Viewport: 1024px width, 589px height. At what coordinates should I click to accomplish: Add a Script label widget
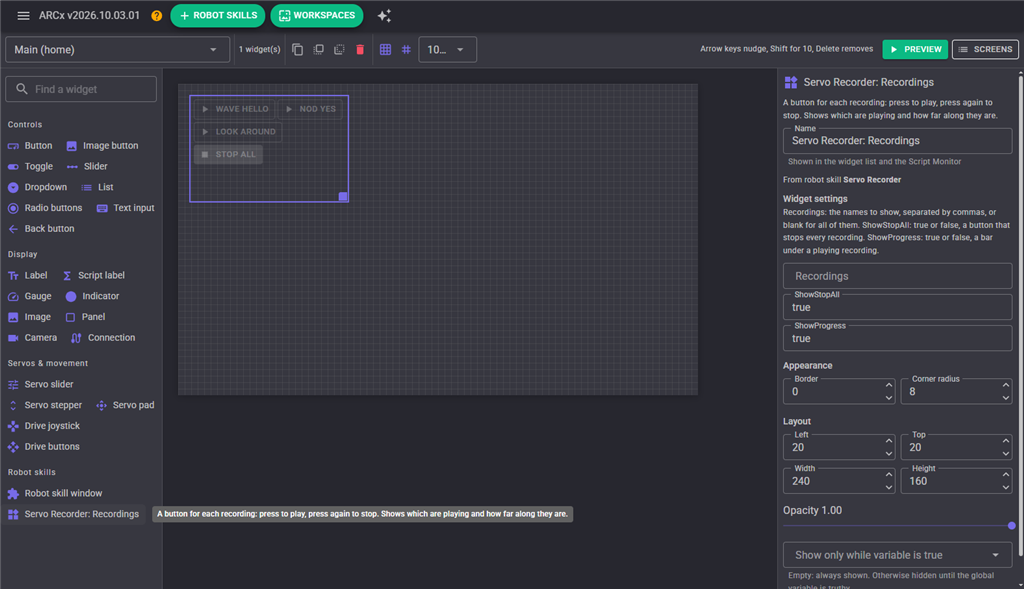pyautogui.click(x=93, y=276)
